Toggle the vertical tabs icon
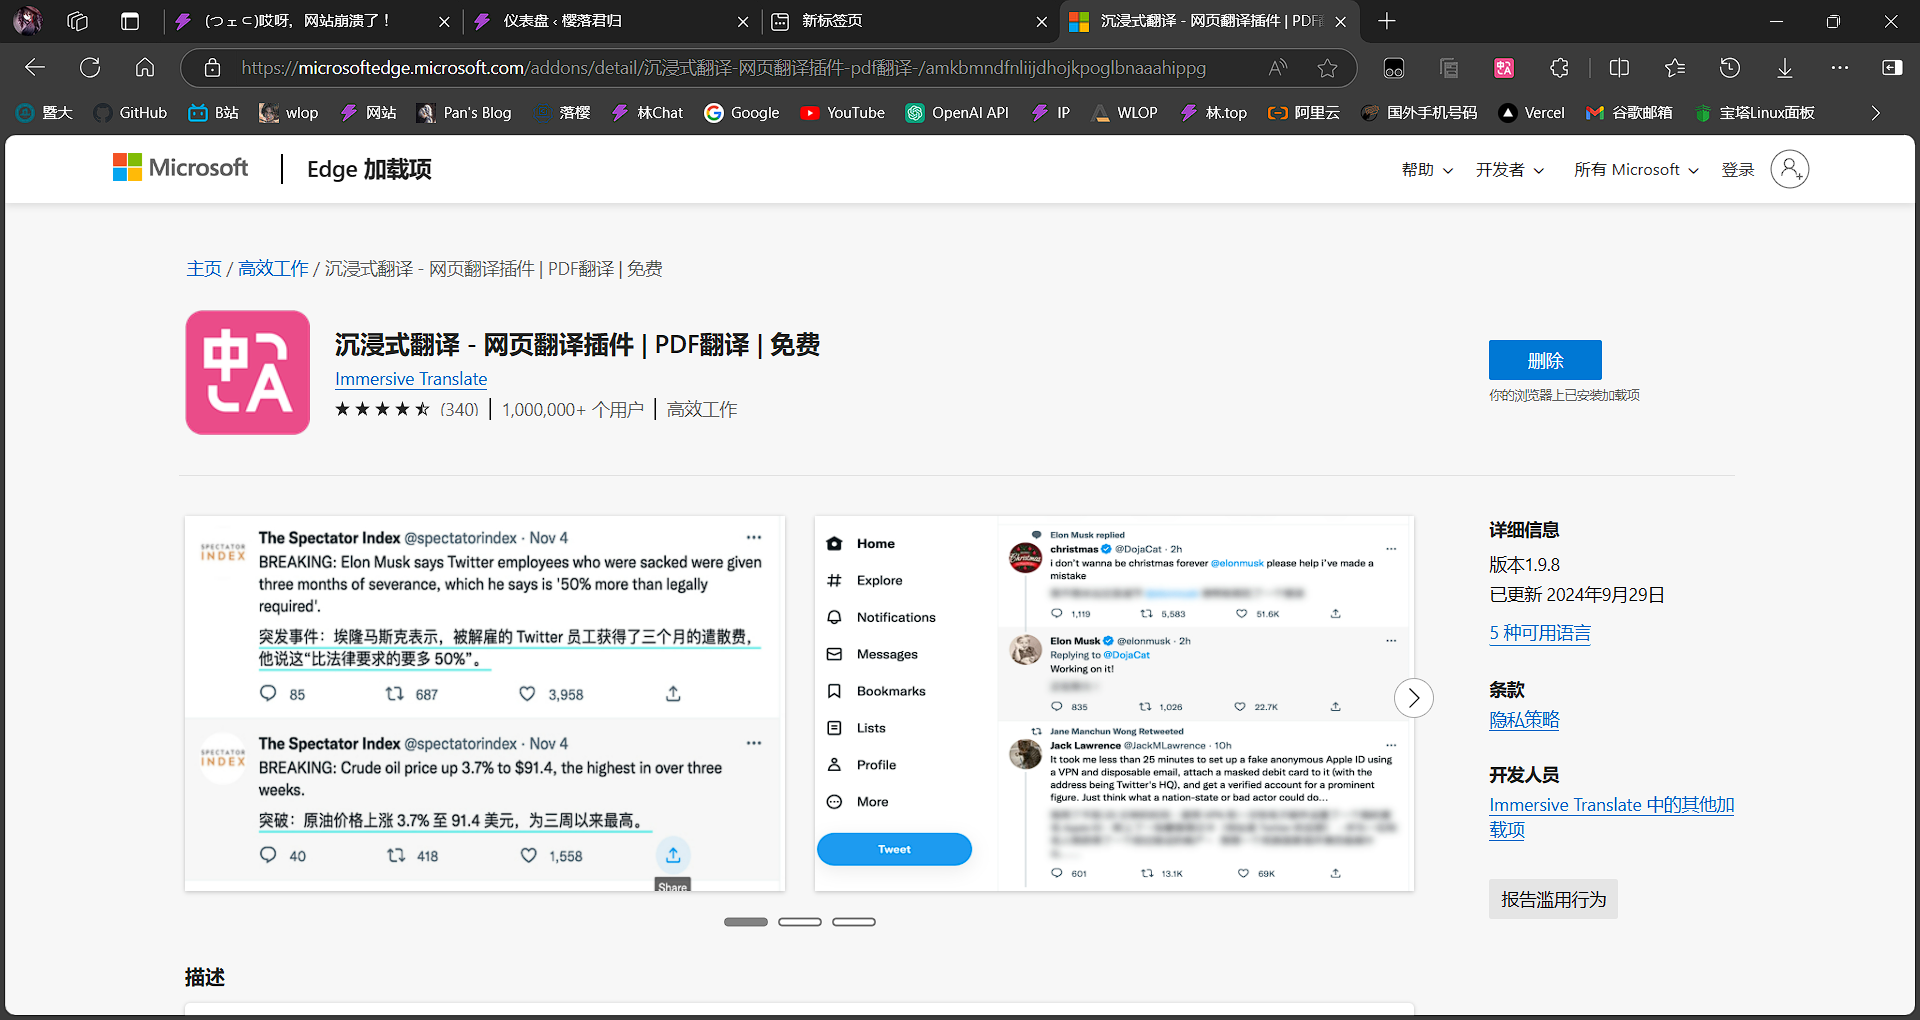 coord(130,21)
